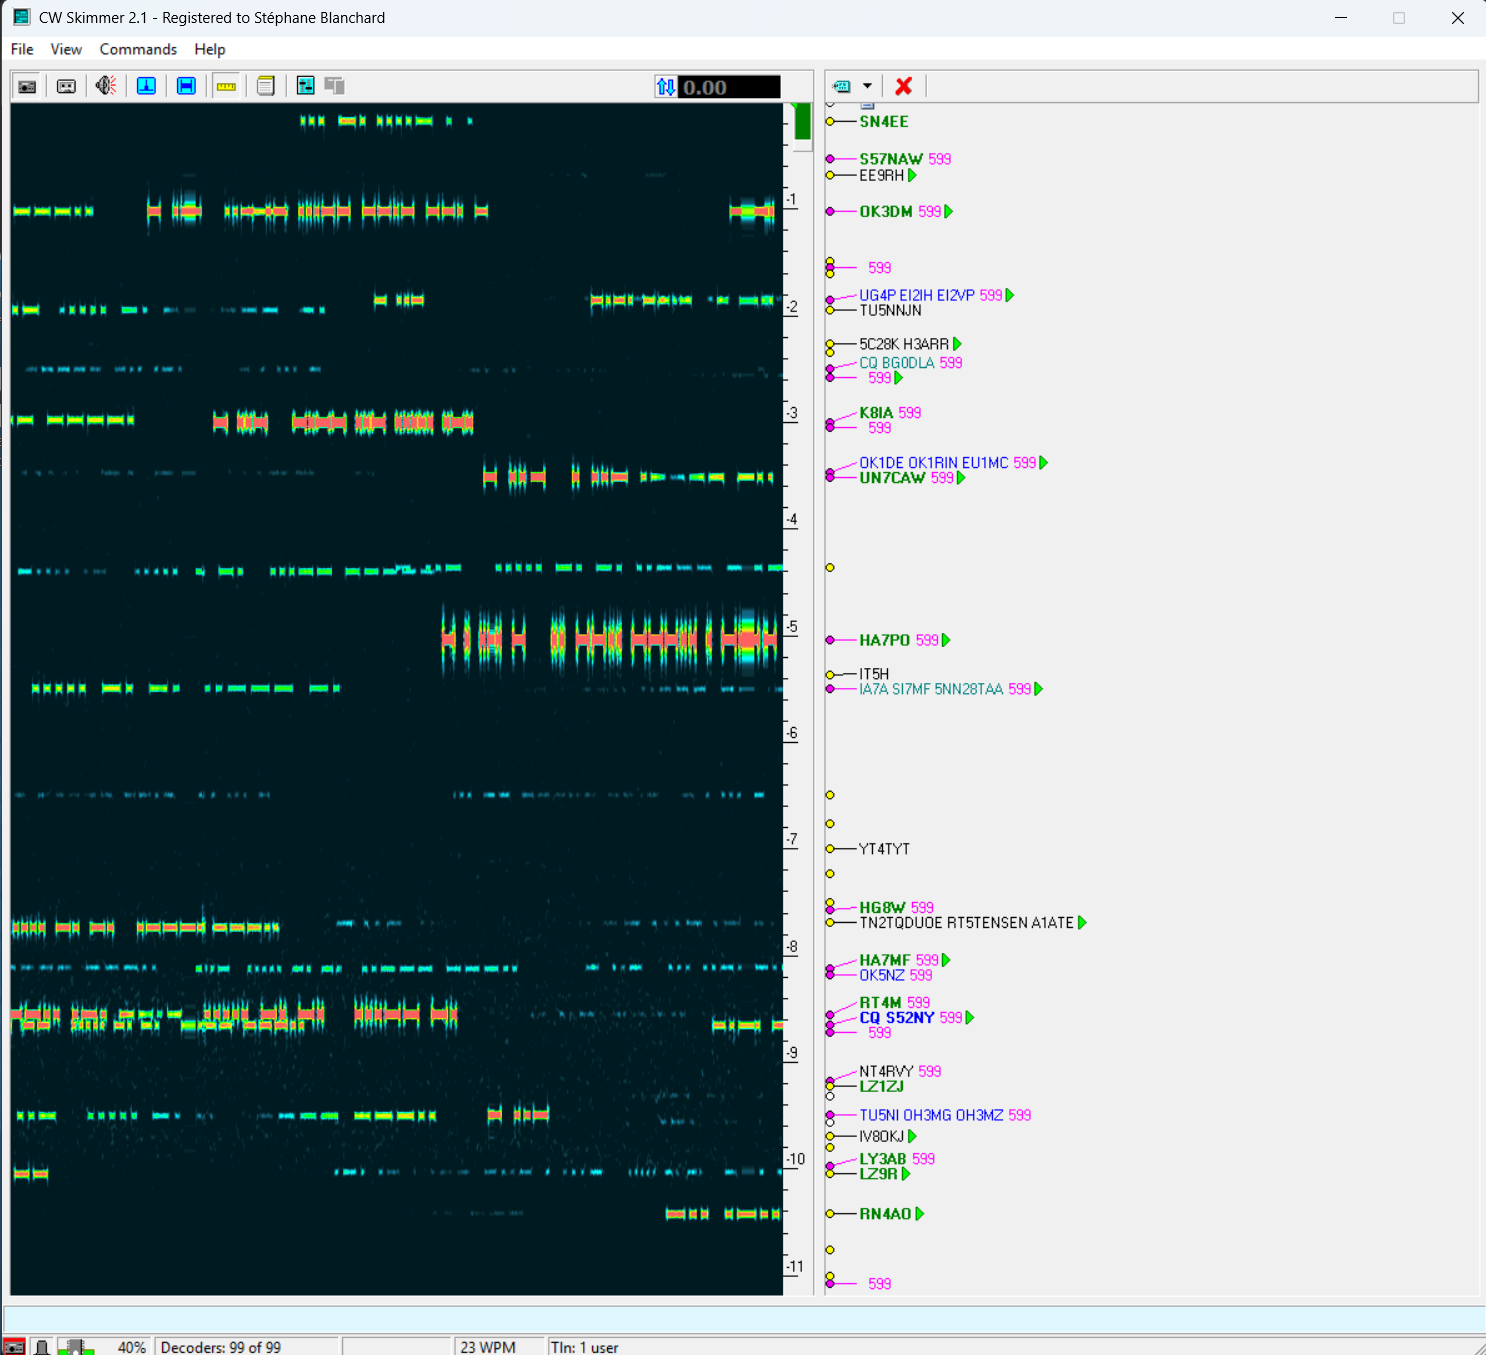Toggle the yellow ruler frequency scale button
1486x1355 pixels.
[226, 86]
